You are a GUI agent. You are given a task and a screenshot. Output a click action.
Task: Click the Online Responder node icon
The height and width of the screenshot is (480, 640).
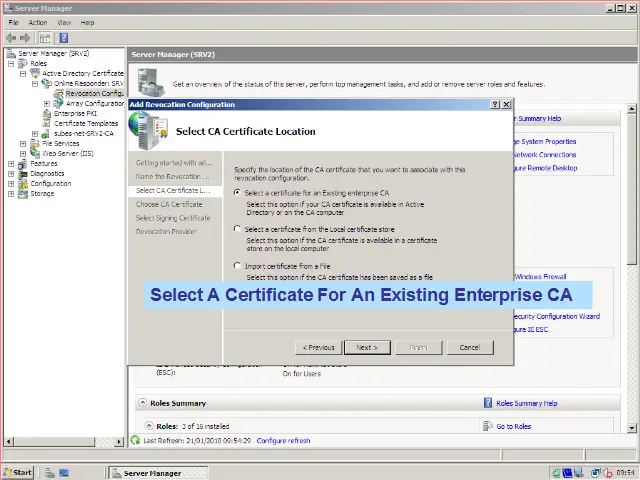pos(47,83)
